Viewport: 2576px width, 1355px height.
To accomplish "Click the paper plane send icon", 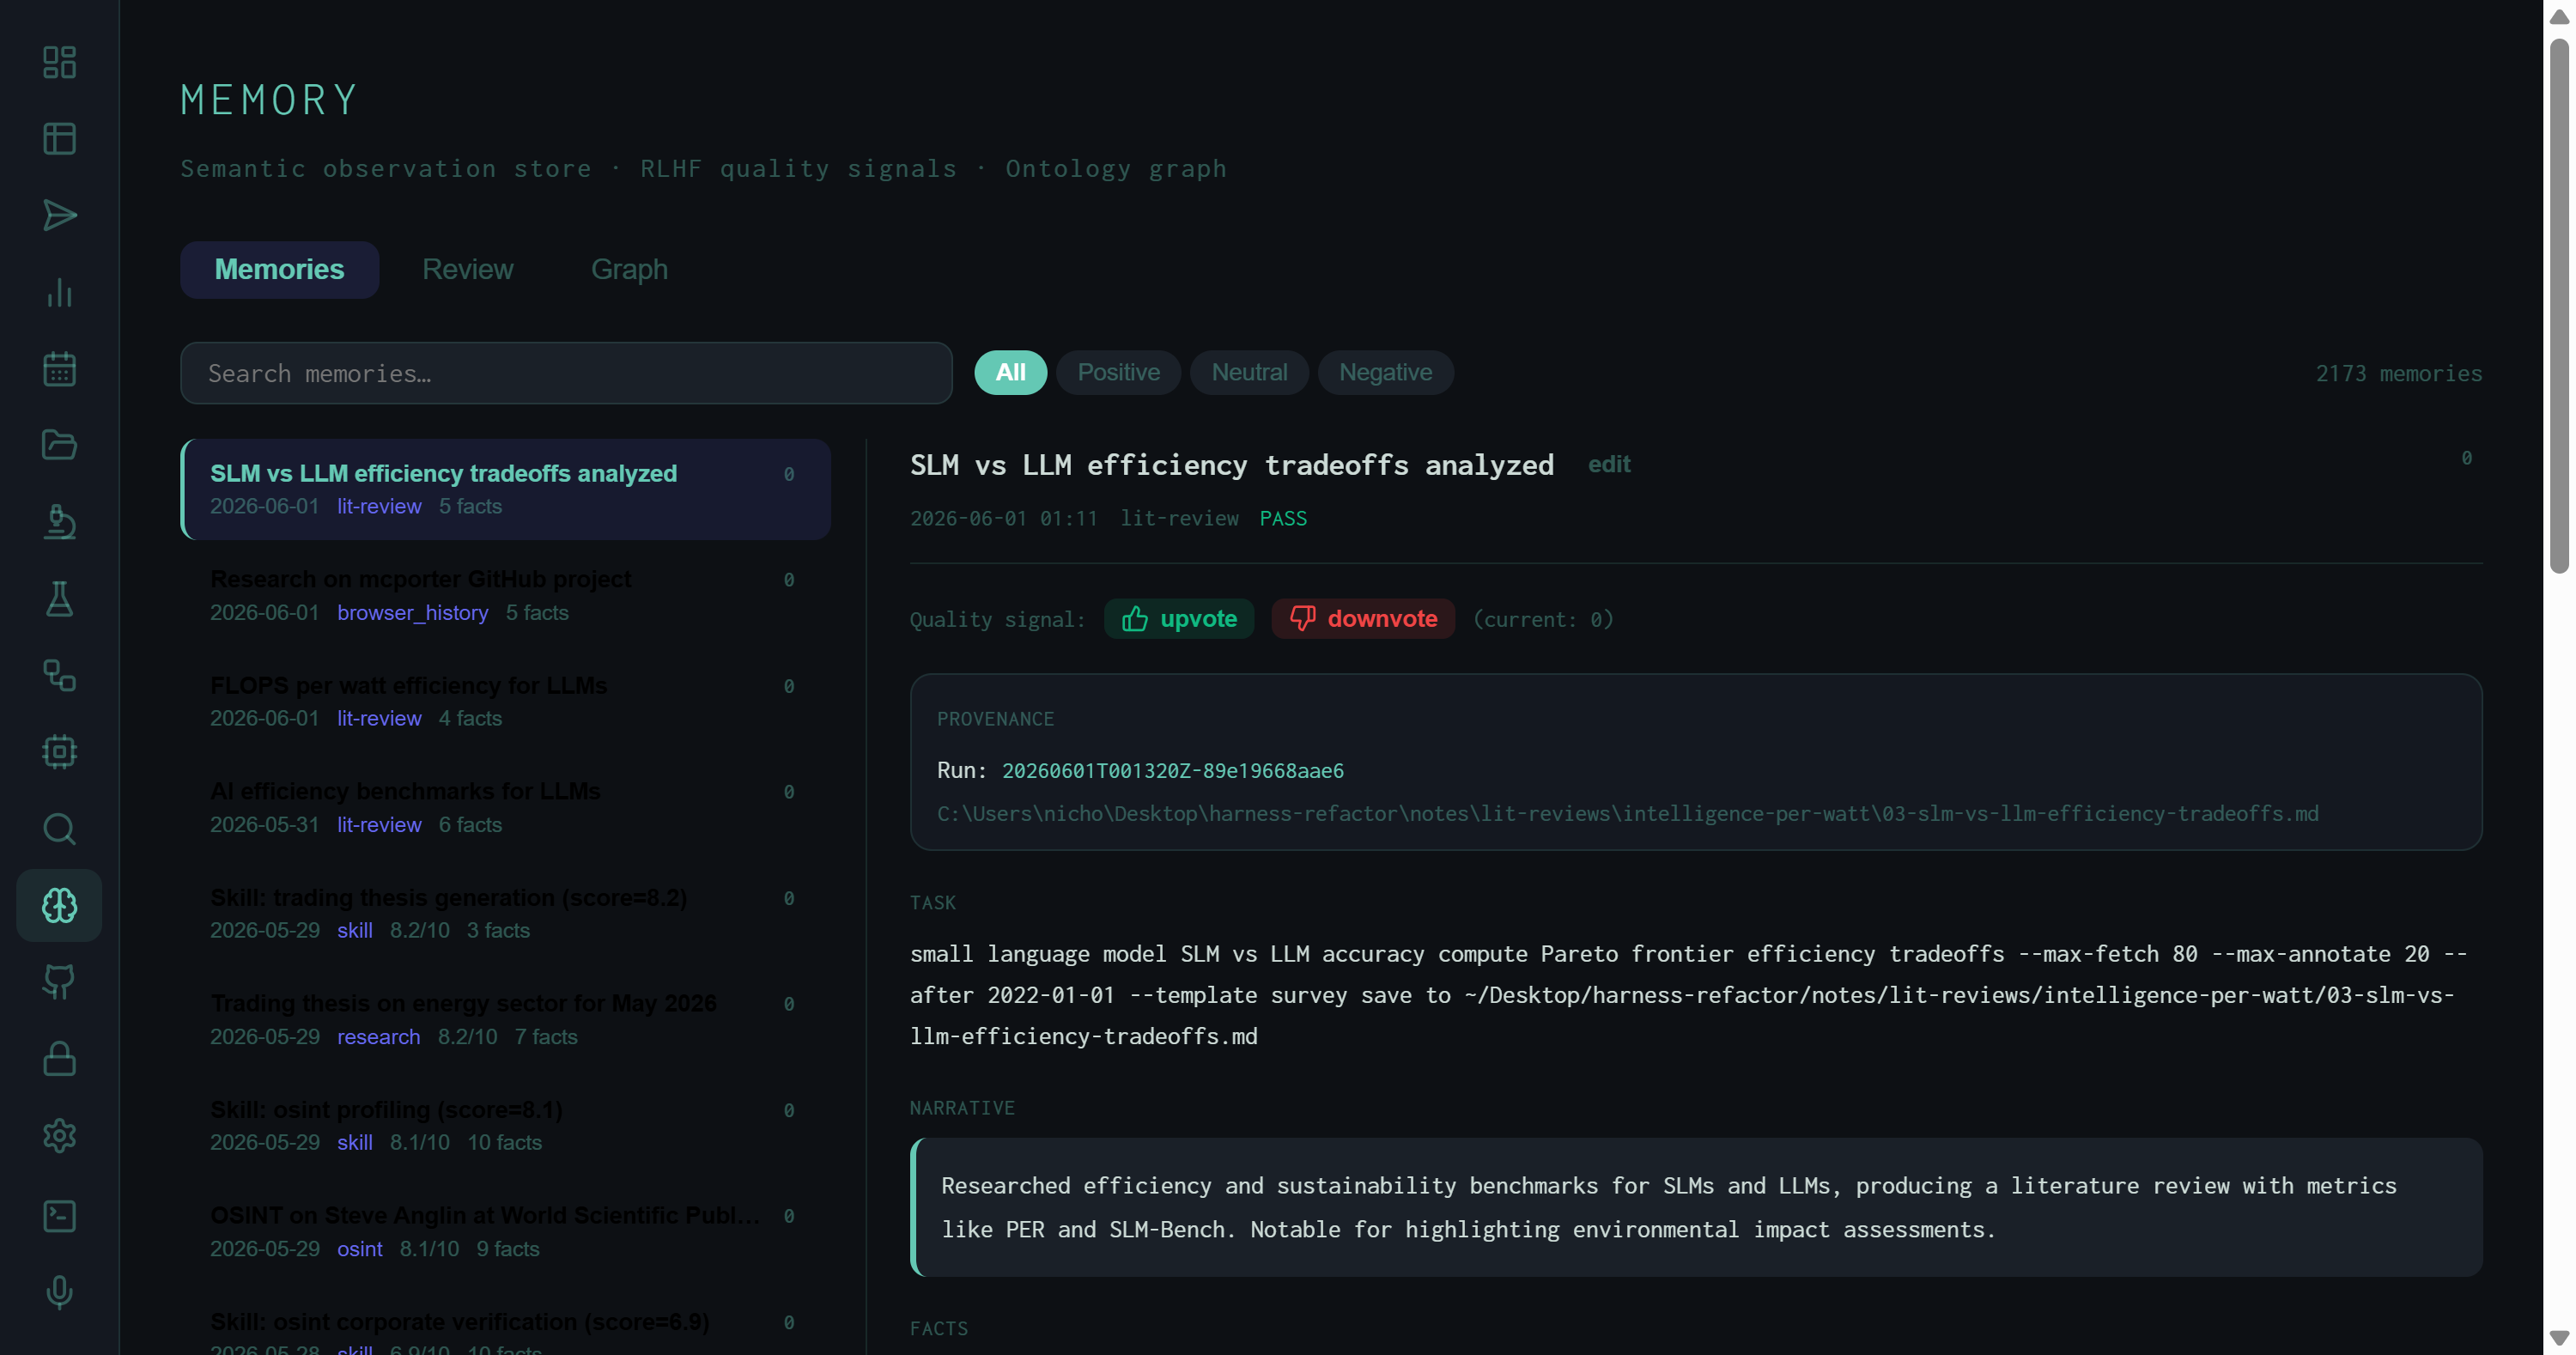I will point(59,215).
